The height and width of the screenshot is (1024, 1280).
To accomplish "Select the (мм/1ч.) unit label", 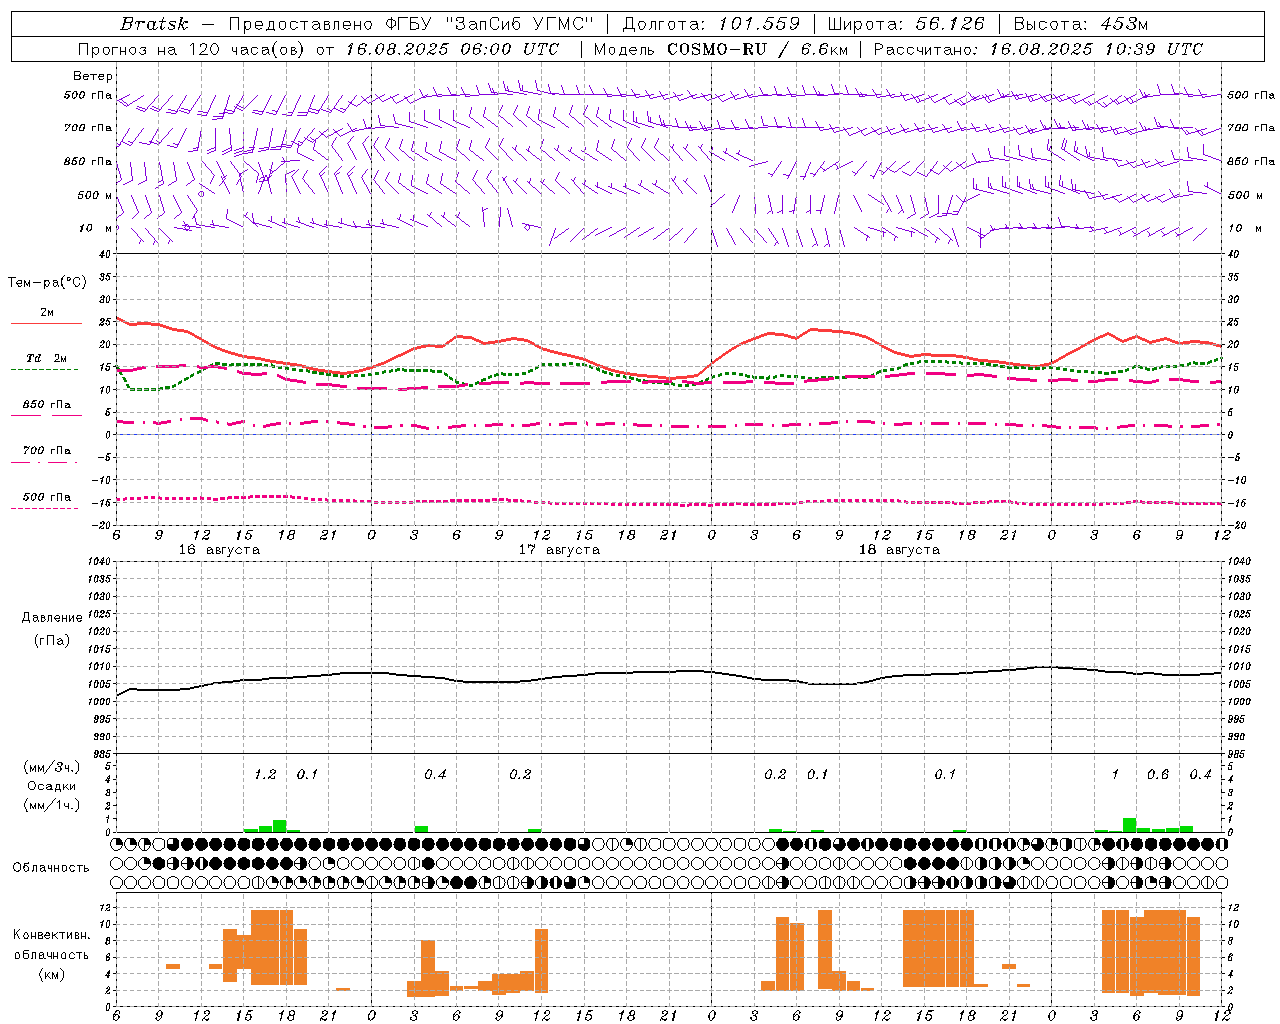I will pos(52,805).
